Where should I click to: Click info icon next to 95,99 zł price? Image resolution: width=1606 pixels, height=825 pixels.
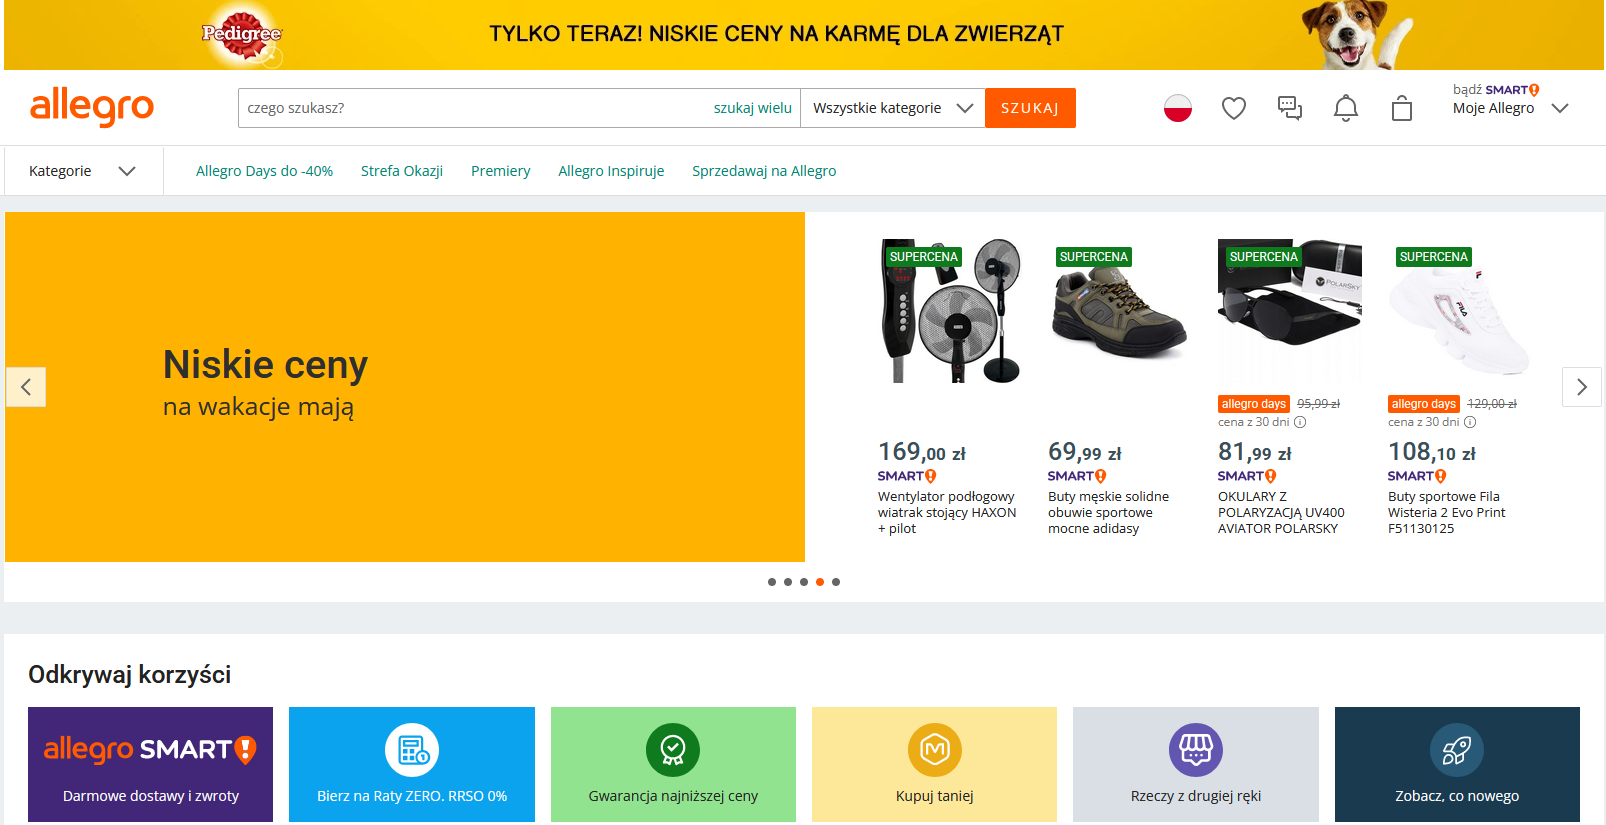(x=1300, y=422)
